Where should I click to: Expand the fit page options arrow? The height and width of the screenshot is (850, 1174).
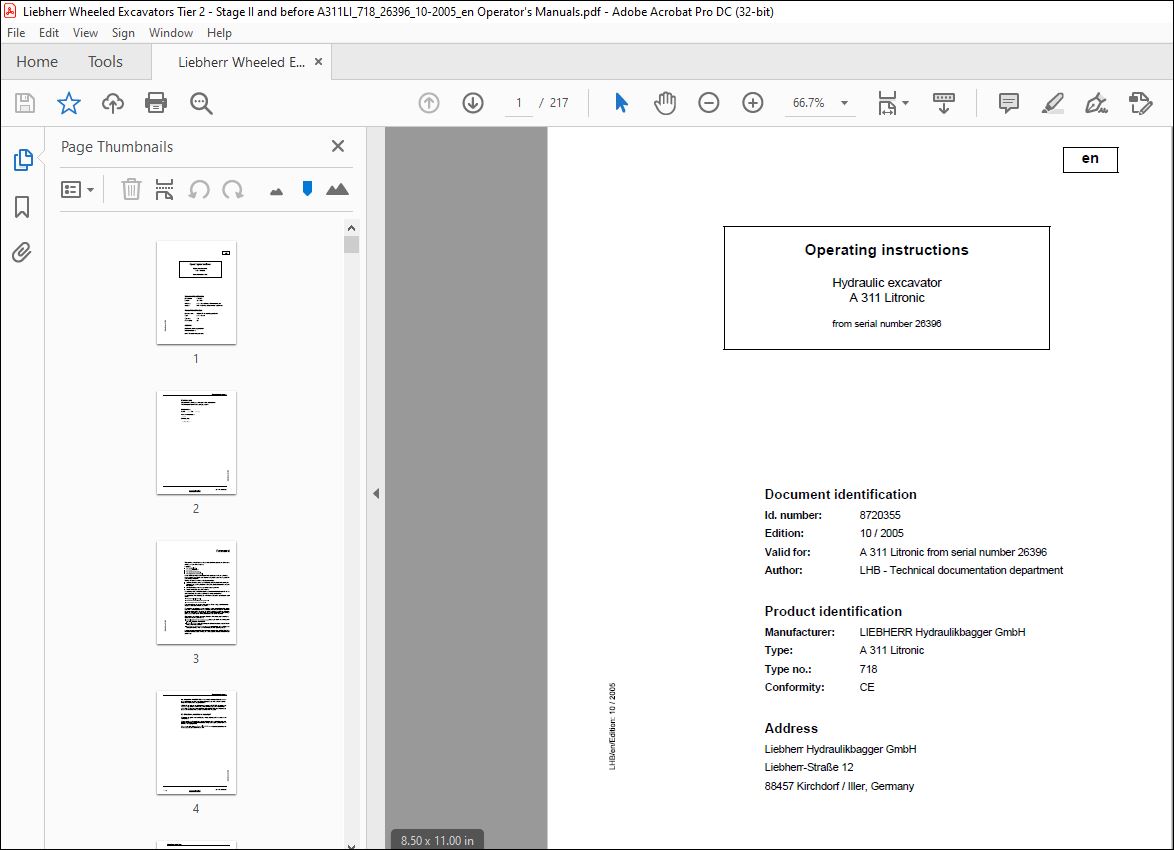tap(905, 103)
